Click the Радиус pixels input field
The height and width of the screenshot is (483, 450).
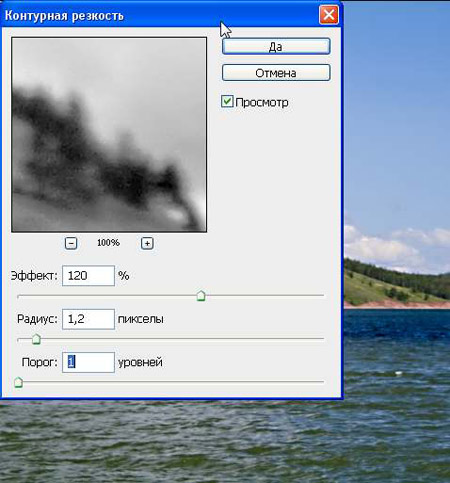[88, 319]
